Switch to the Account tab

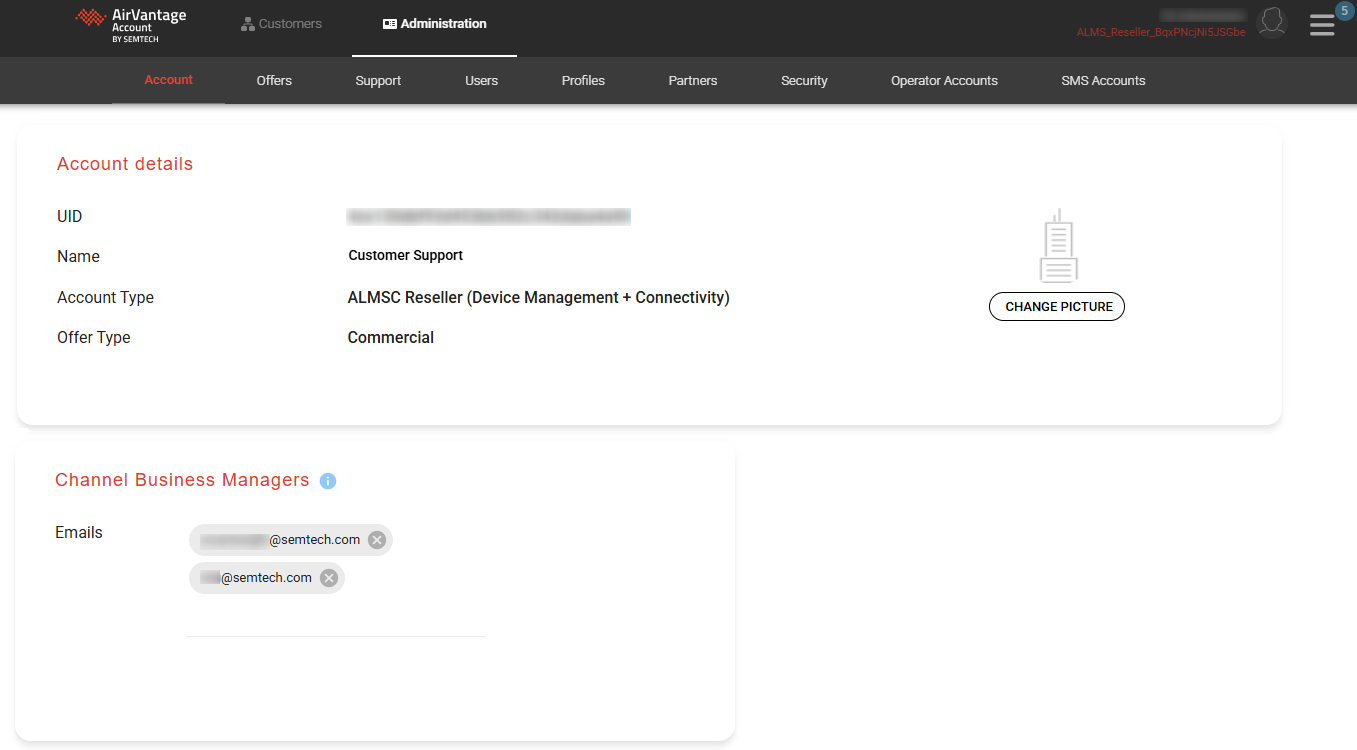pos(168,80)
